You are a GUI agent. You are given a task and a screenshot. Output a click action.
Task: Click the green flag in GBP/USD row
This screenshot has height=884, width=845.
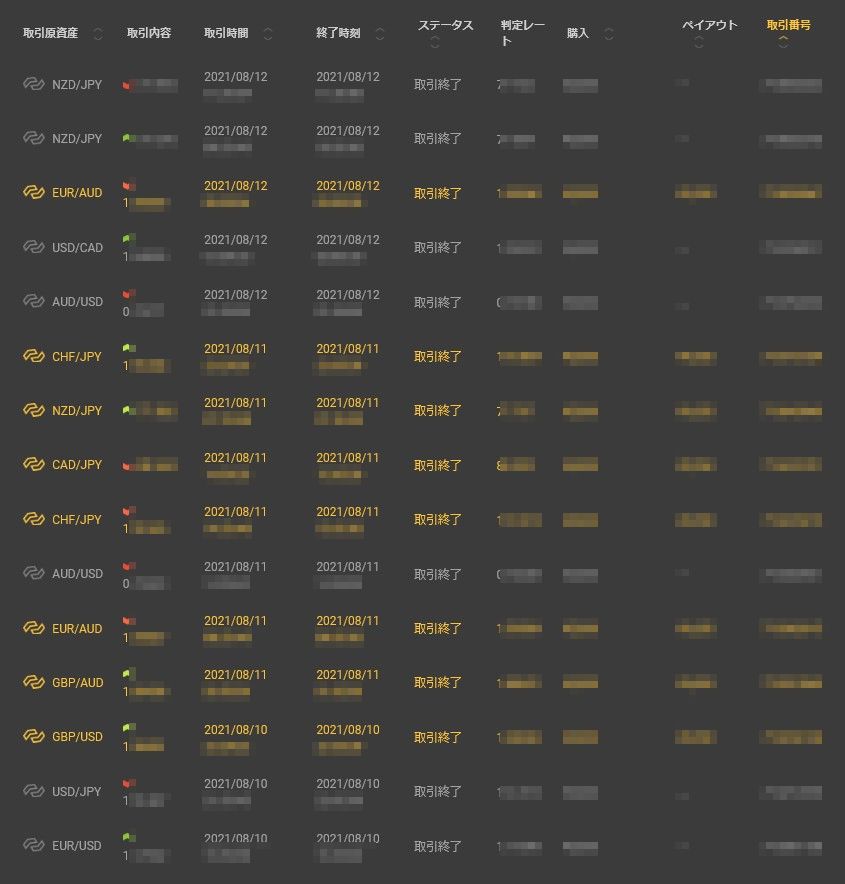(x=128, y=728)
